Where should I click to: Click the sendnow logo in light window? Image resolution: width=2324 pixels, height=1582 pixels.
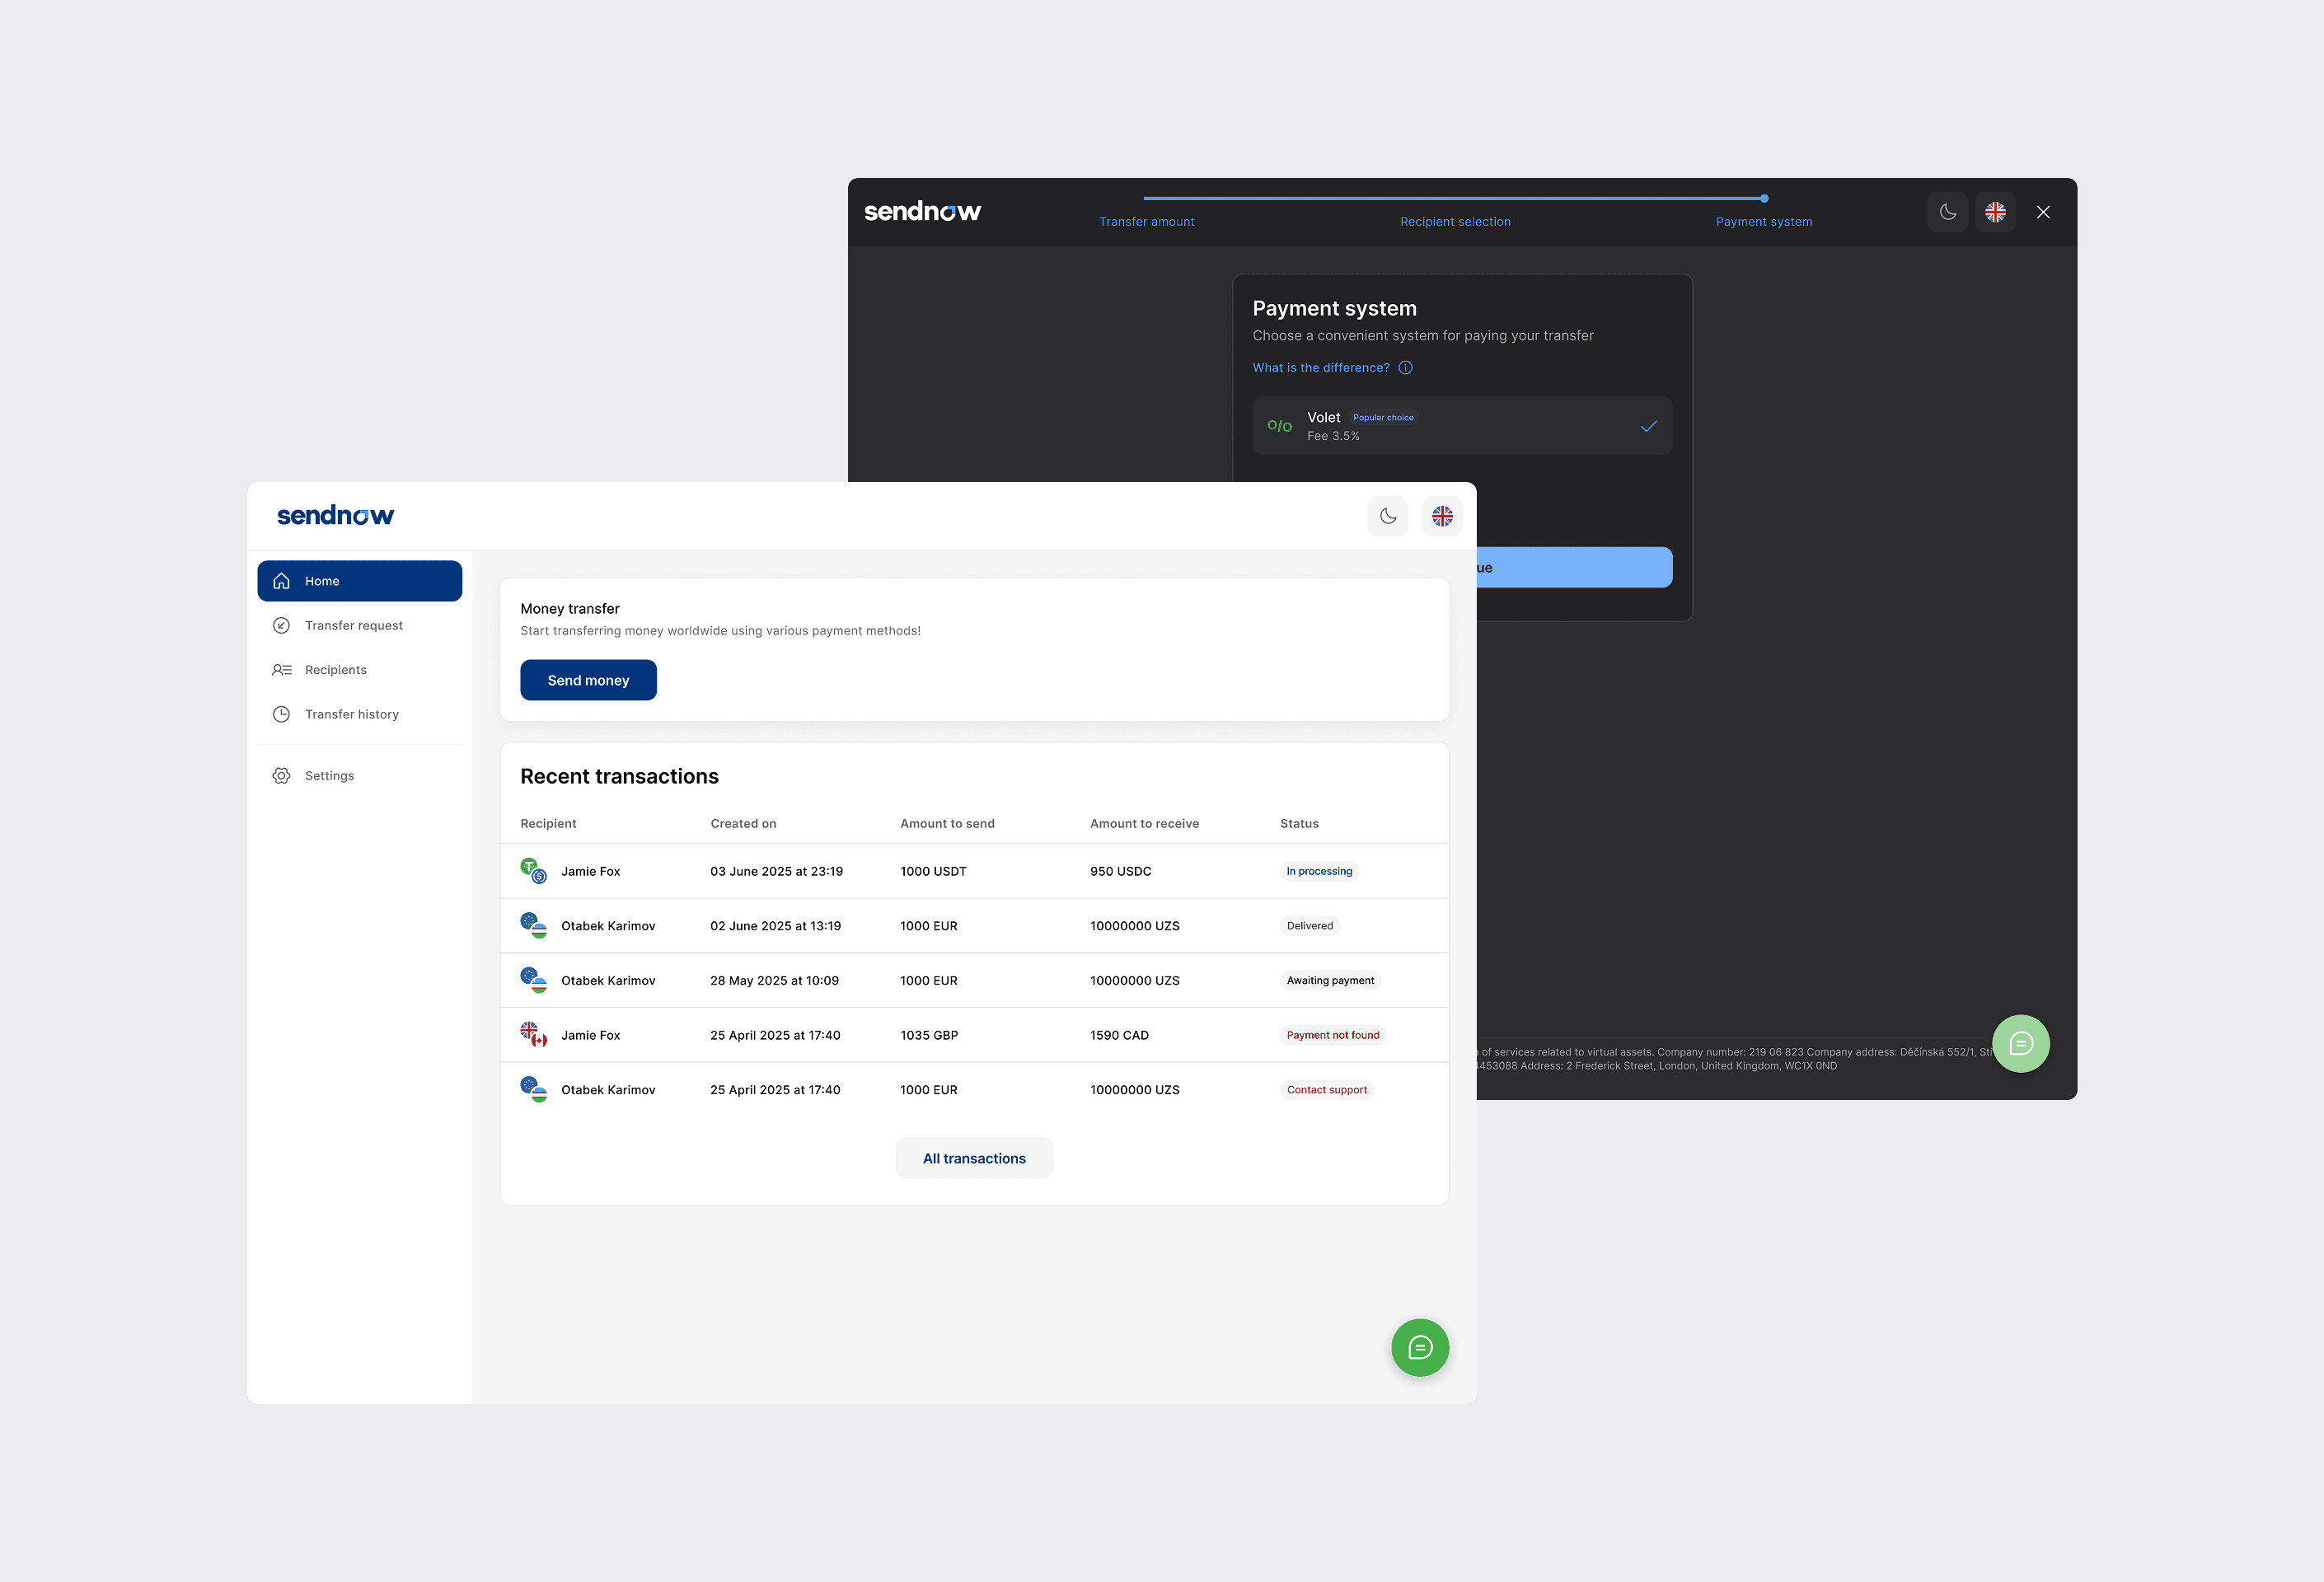tap(335, 516)
